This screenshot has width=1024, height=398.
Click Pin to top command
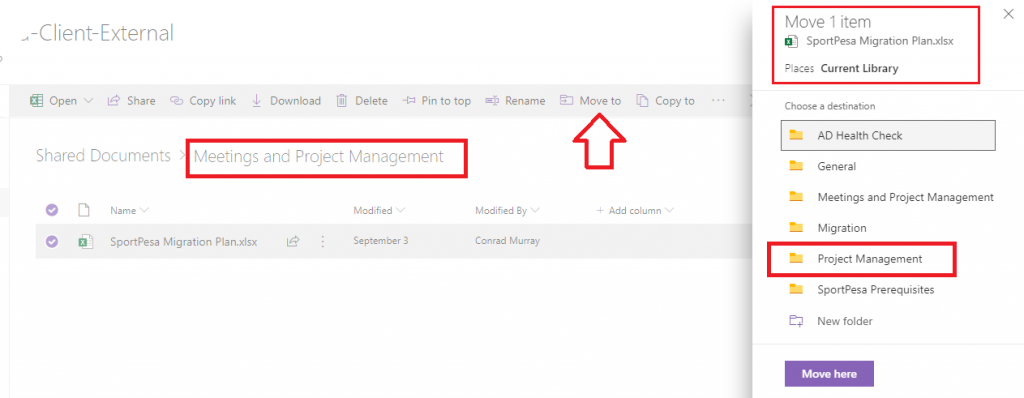point(436,101)
